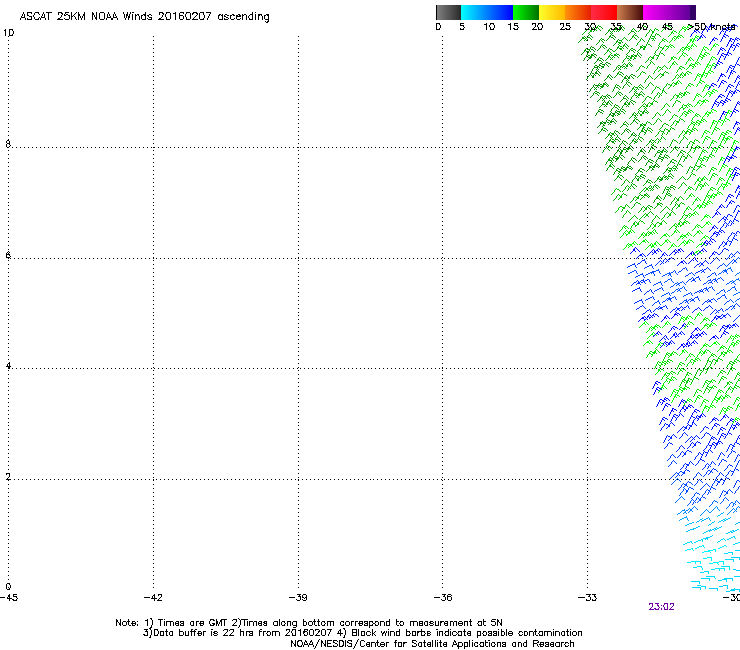740x650 pixels.
Task: Click the longitude axis label '-45'
Action: [x=9, y=598]
